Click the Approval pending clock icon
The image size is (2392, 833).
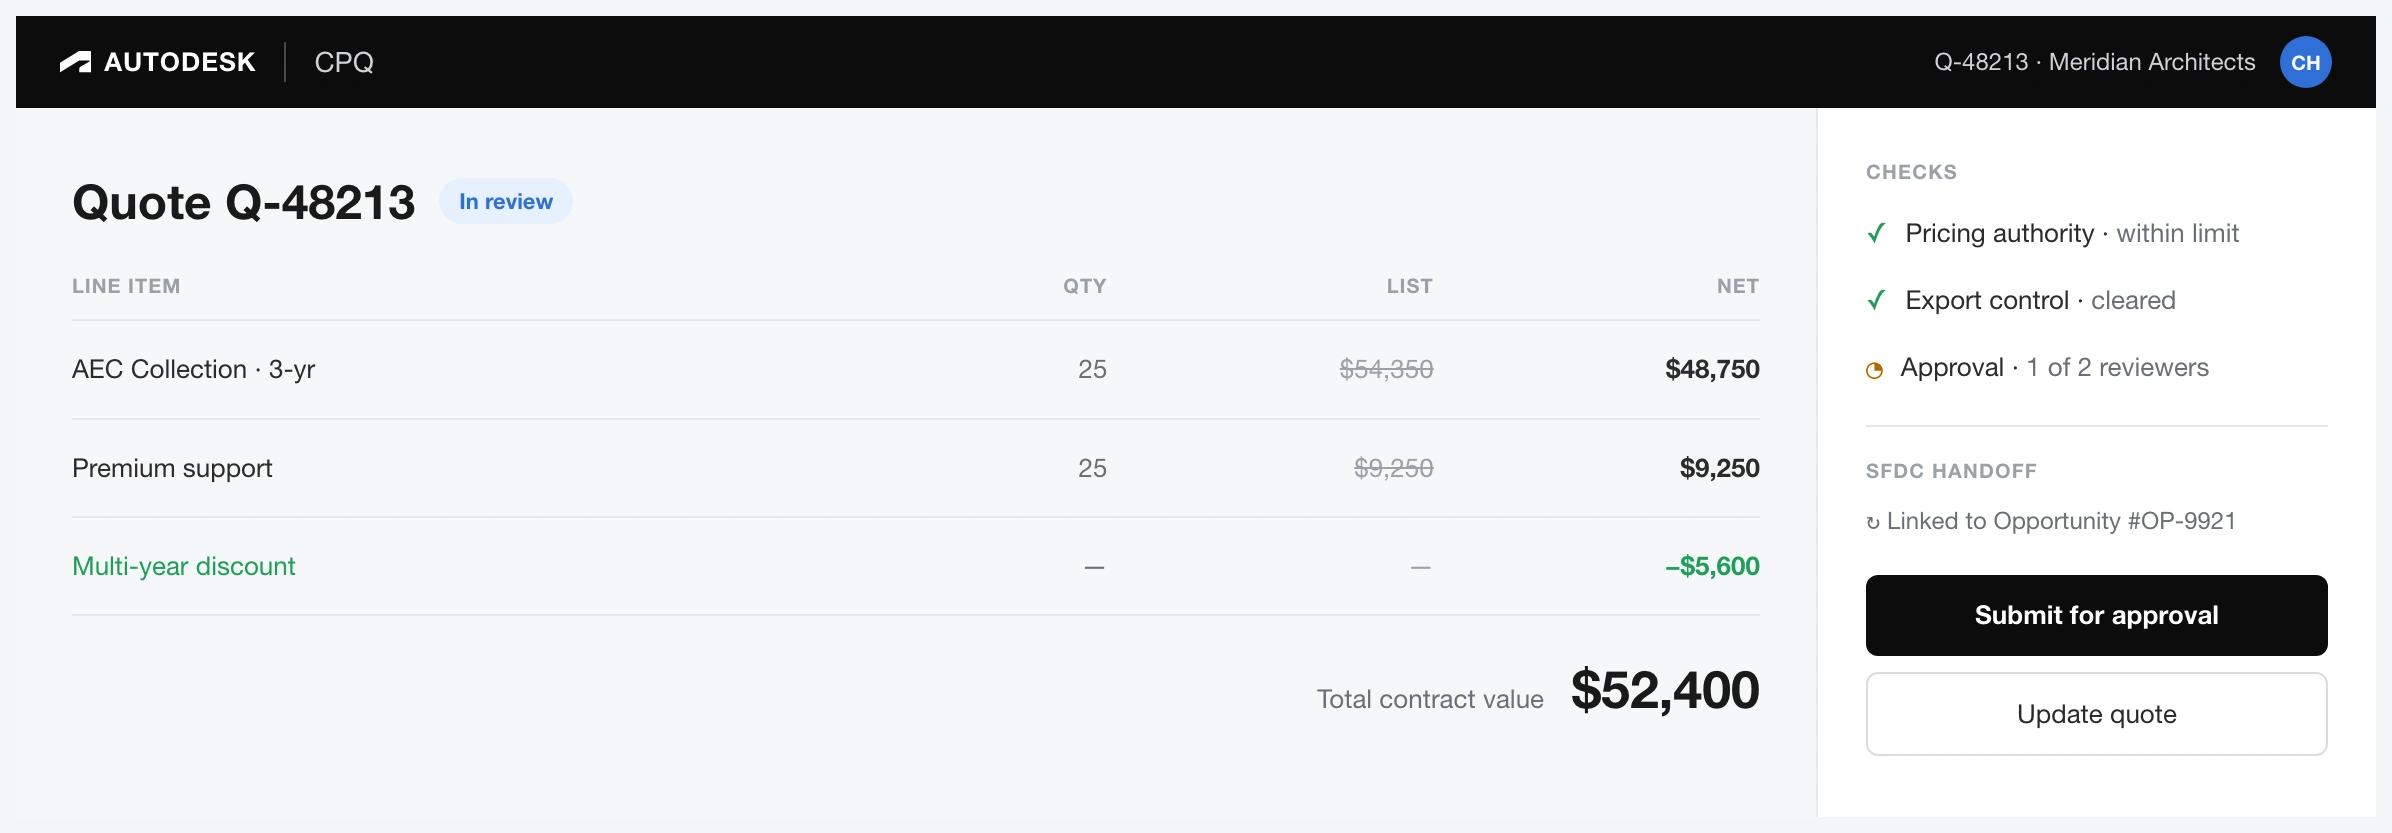1875,370
